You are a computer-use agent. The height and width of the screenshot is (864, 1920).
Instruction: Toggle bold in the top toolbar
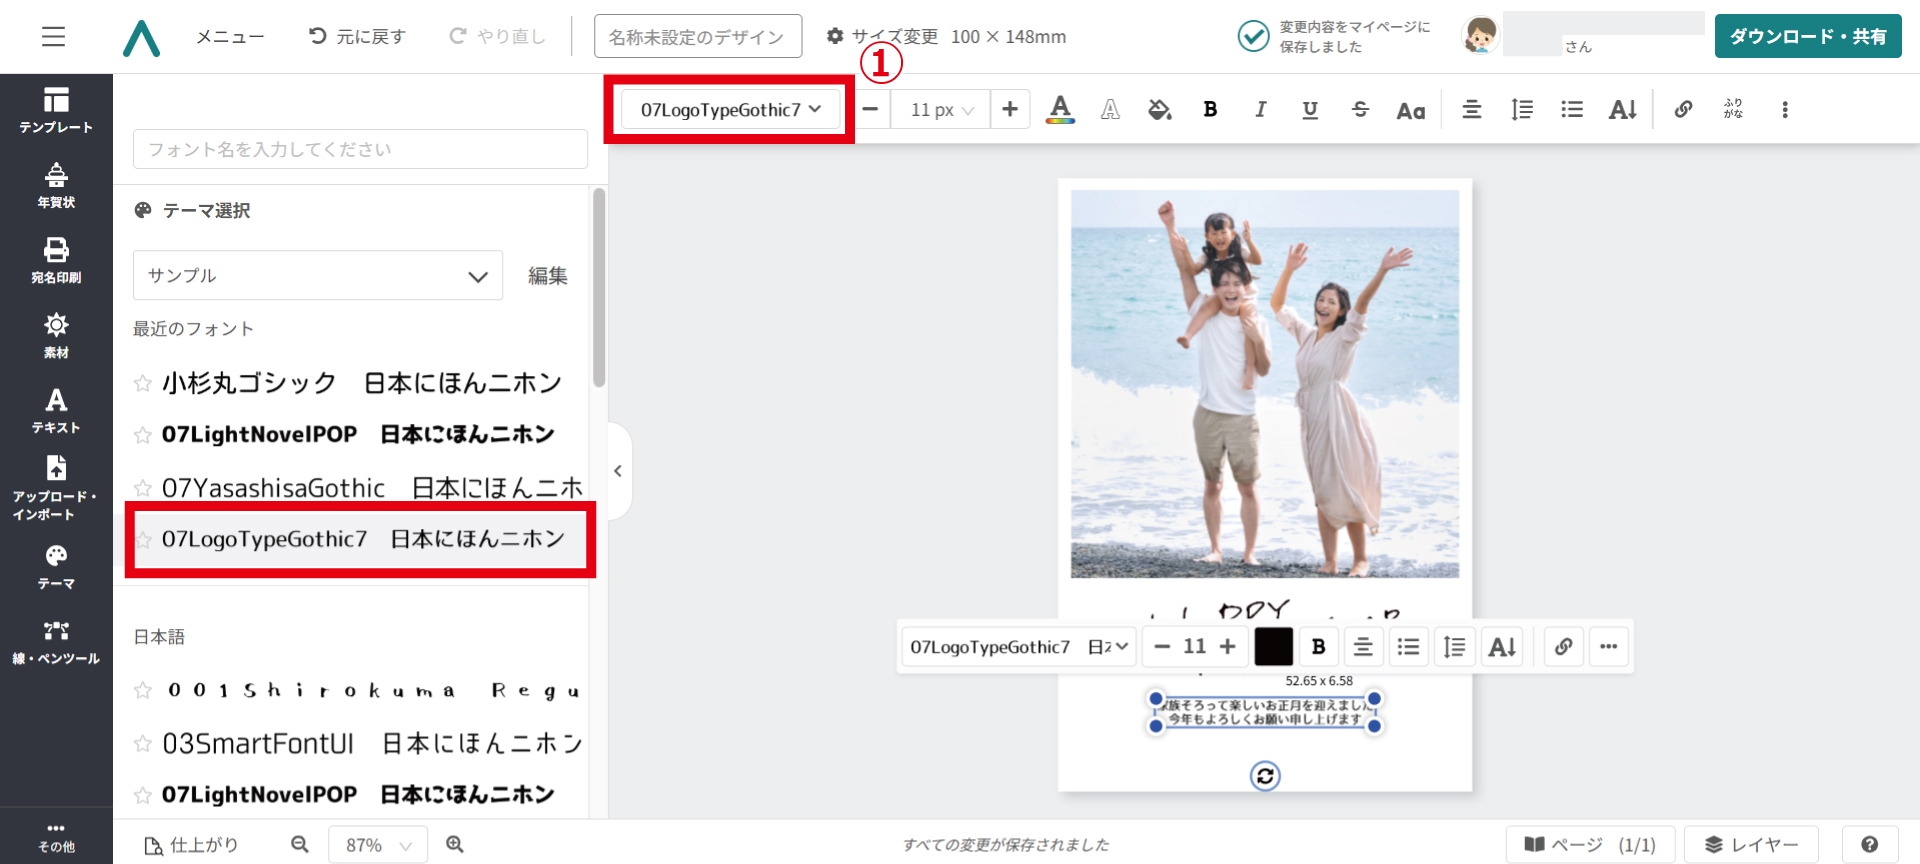pos(1210,110)
